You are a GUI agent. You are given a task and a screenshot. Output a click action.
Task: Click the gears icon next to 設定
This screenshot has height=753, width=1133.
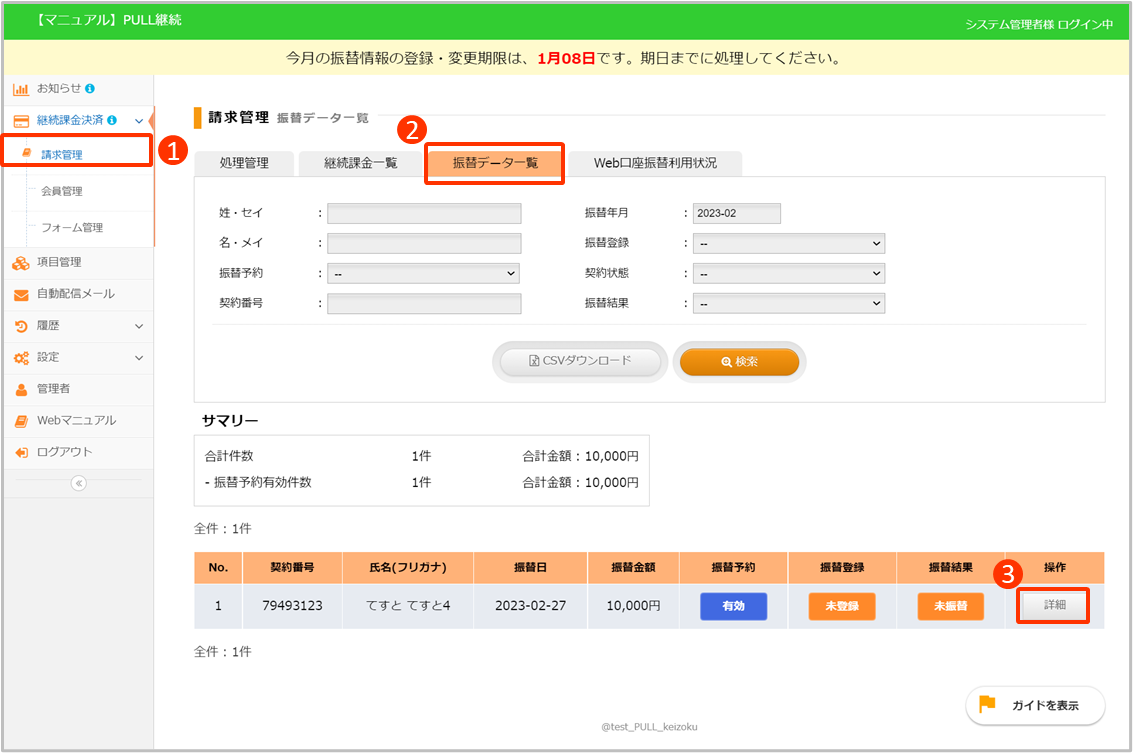coord(20,358)
